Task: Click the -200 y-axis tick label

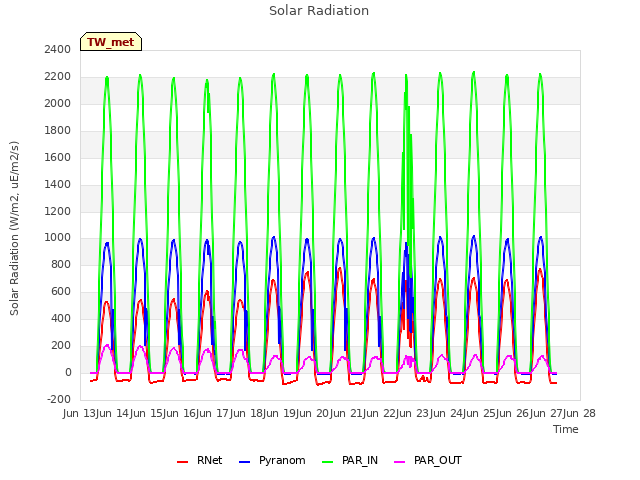Action: 59,400
